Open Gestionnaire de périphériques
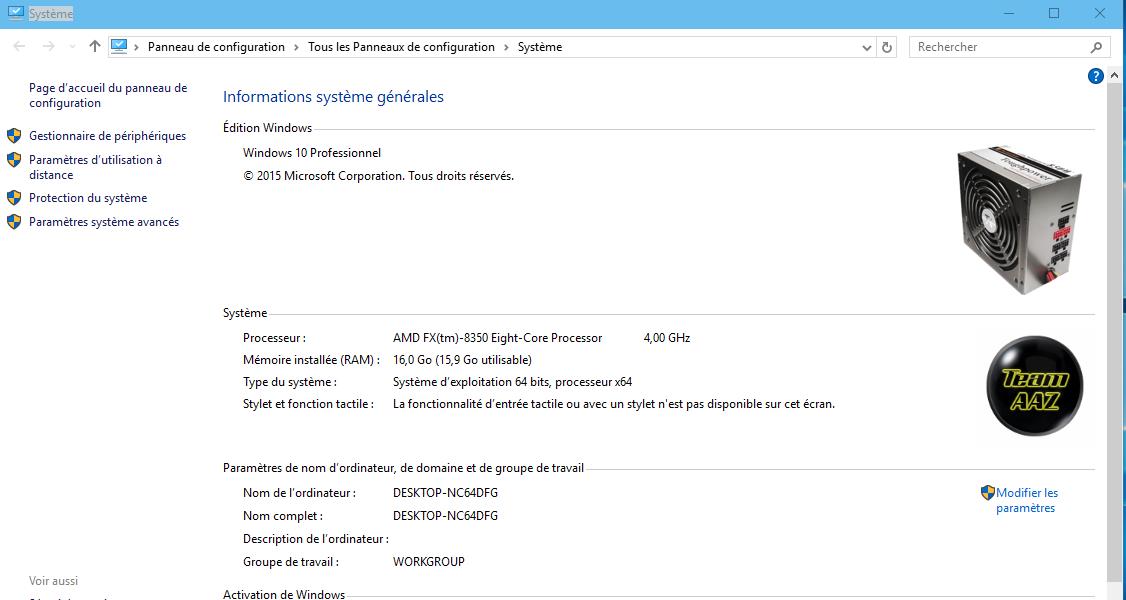 (x=107, y=136)
